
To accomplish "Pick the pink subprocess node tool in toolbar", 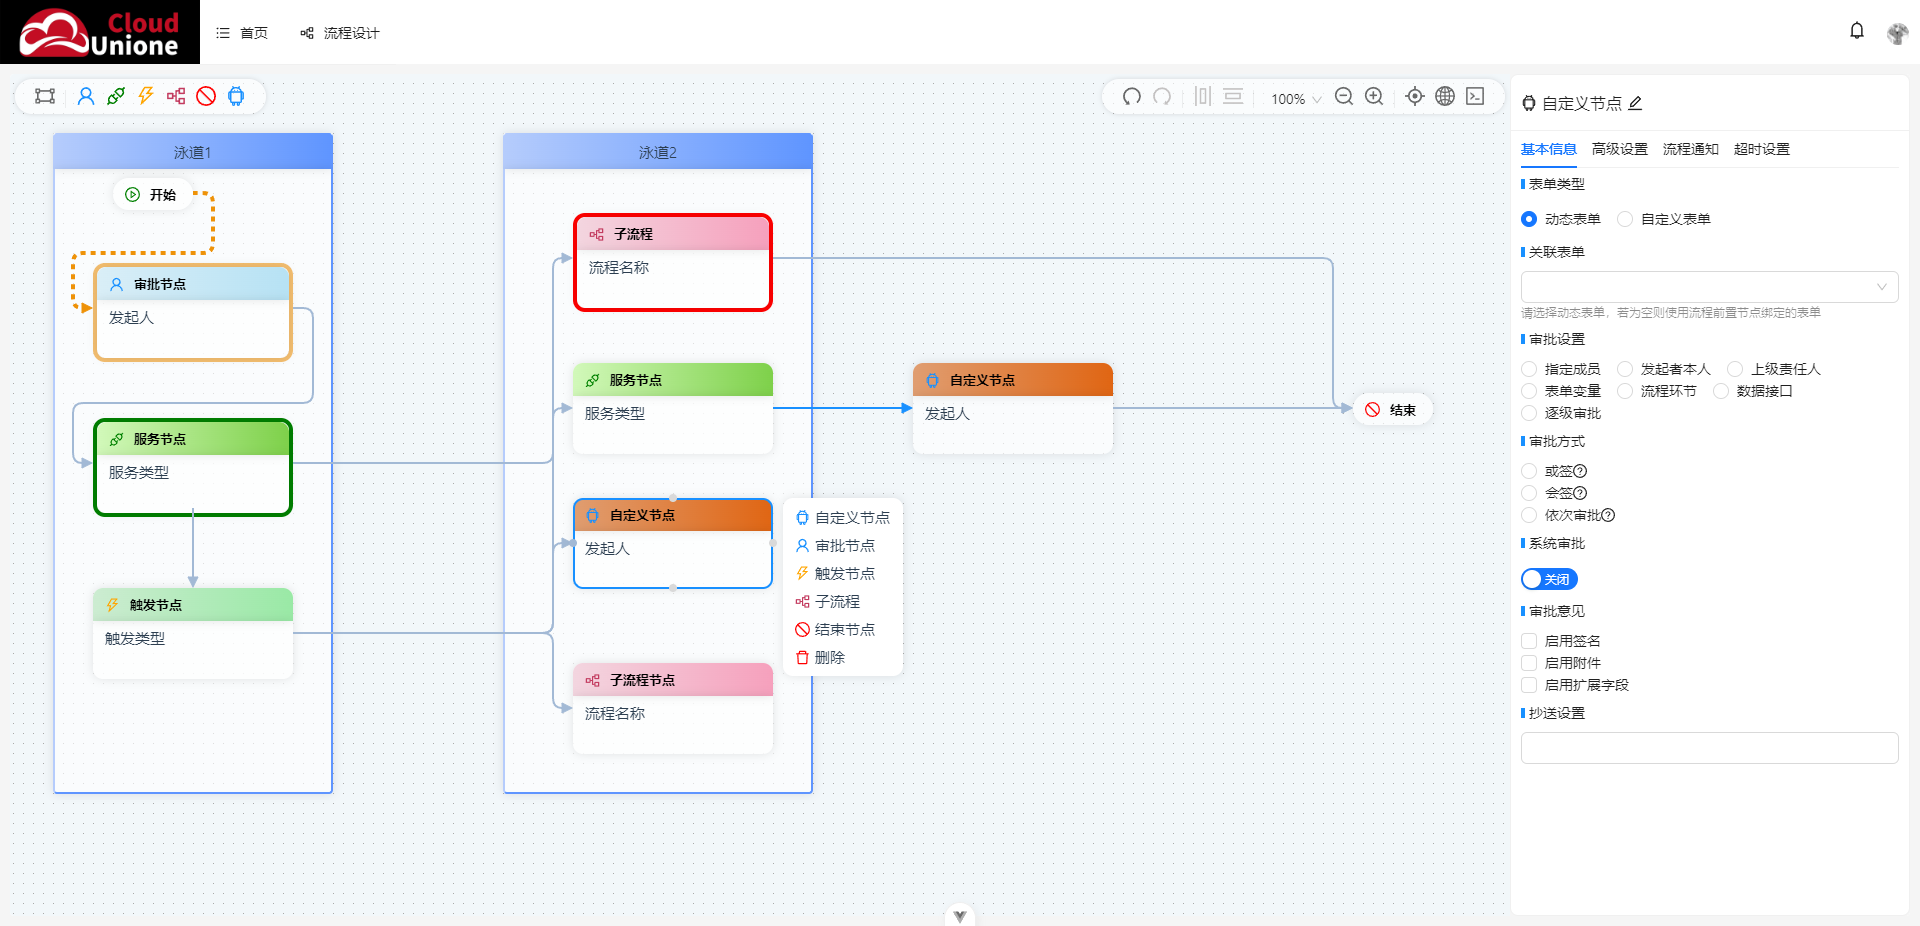I will point(176,96).
